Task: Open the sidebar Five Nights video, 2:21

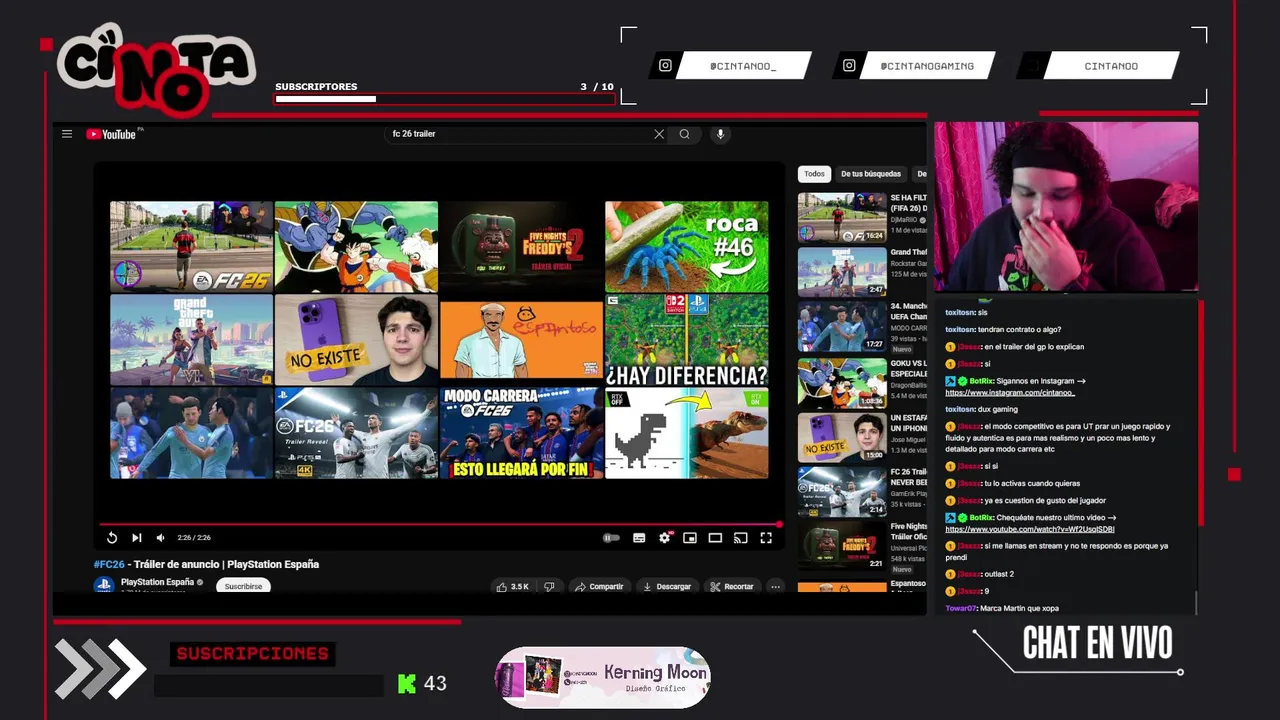Action: point(842,546)
